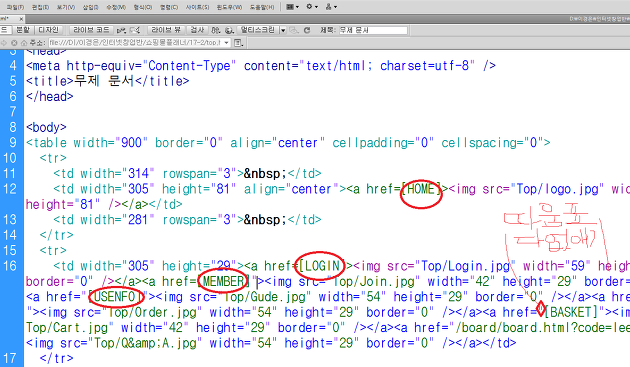Click line number 12 in the gutter
630x367 pixels.
point(10,189)
